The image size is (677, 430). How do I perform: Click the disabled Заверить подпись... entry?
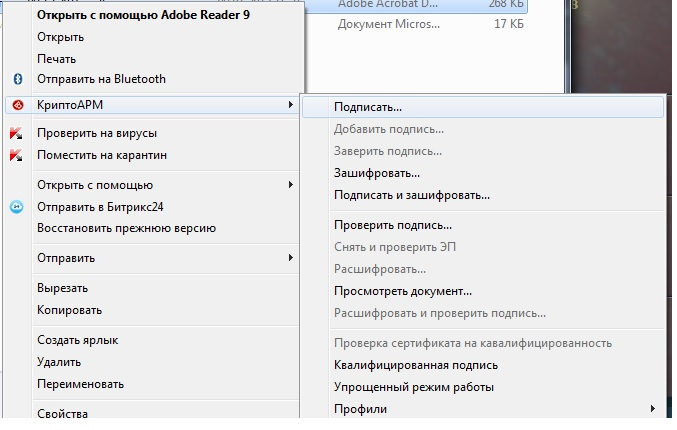(388, 151)
